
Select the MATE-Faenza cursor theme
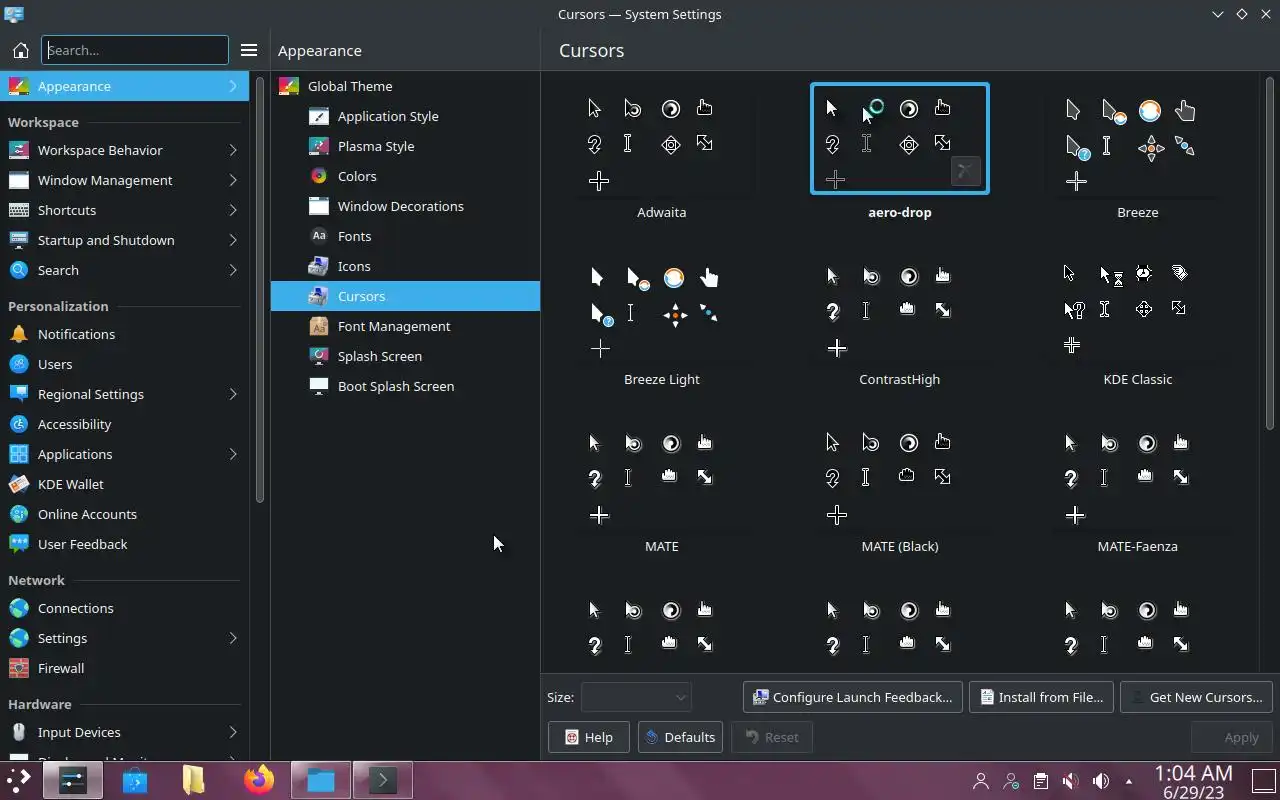(x=1137, y=487)
